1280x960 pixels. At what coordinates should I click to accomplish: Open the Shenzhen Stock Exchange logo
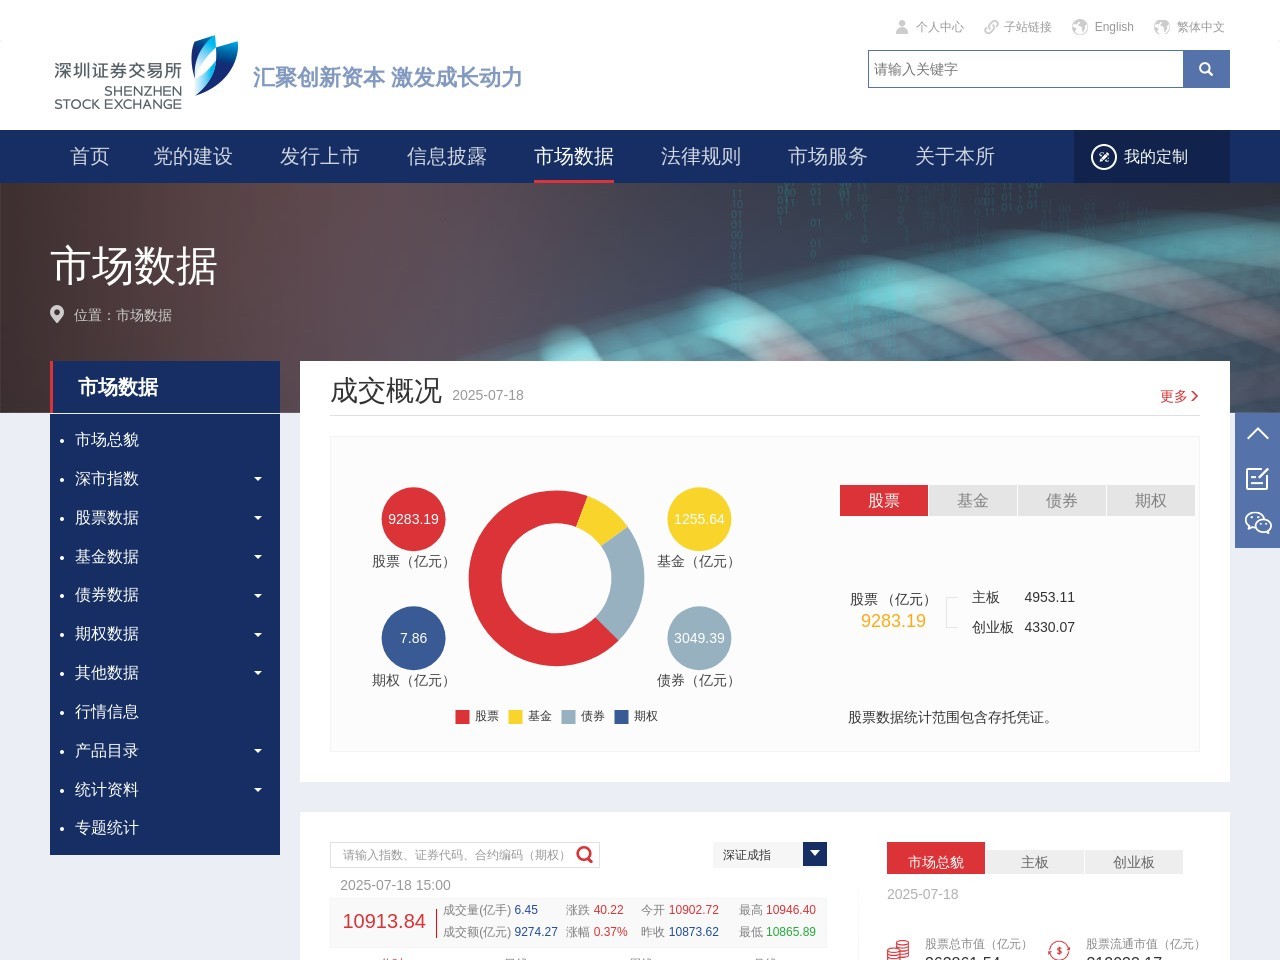146,73
